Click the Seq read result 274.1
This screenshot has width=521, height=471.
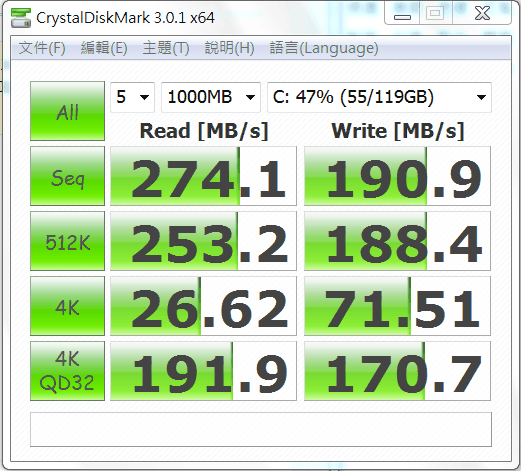point(203,176)
